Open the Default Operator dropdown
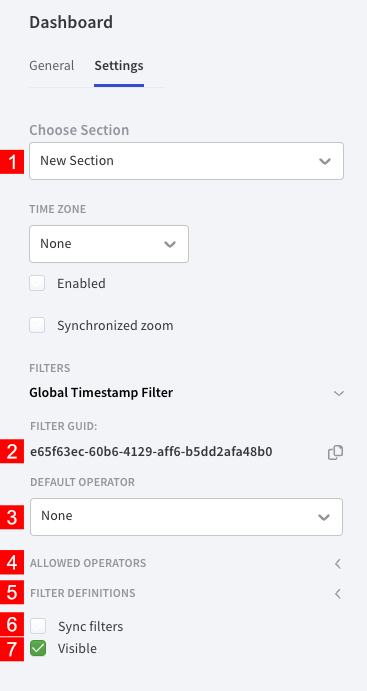 coord(186,517)
